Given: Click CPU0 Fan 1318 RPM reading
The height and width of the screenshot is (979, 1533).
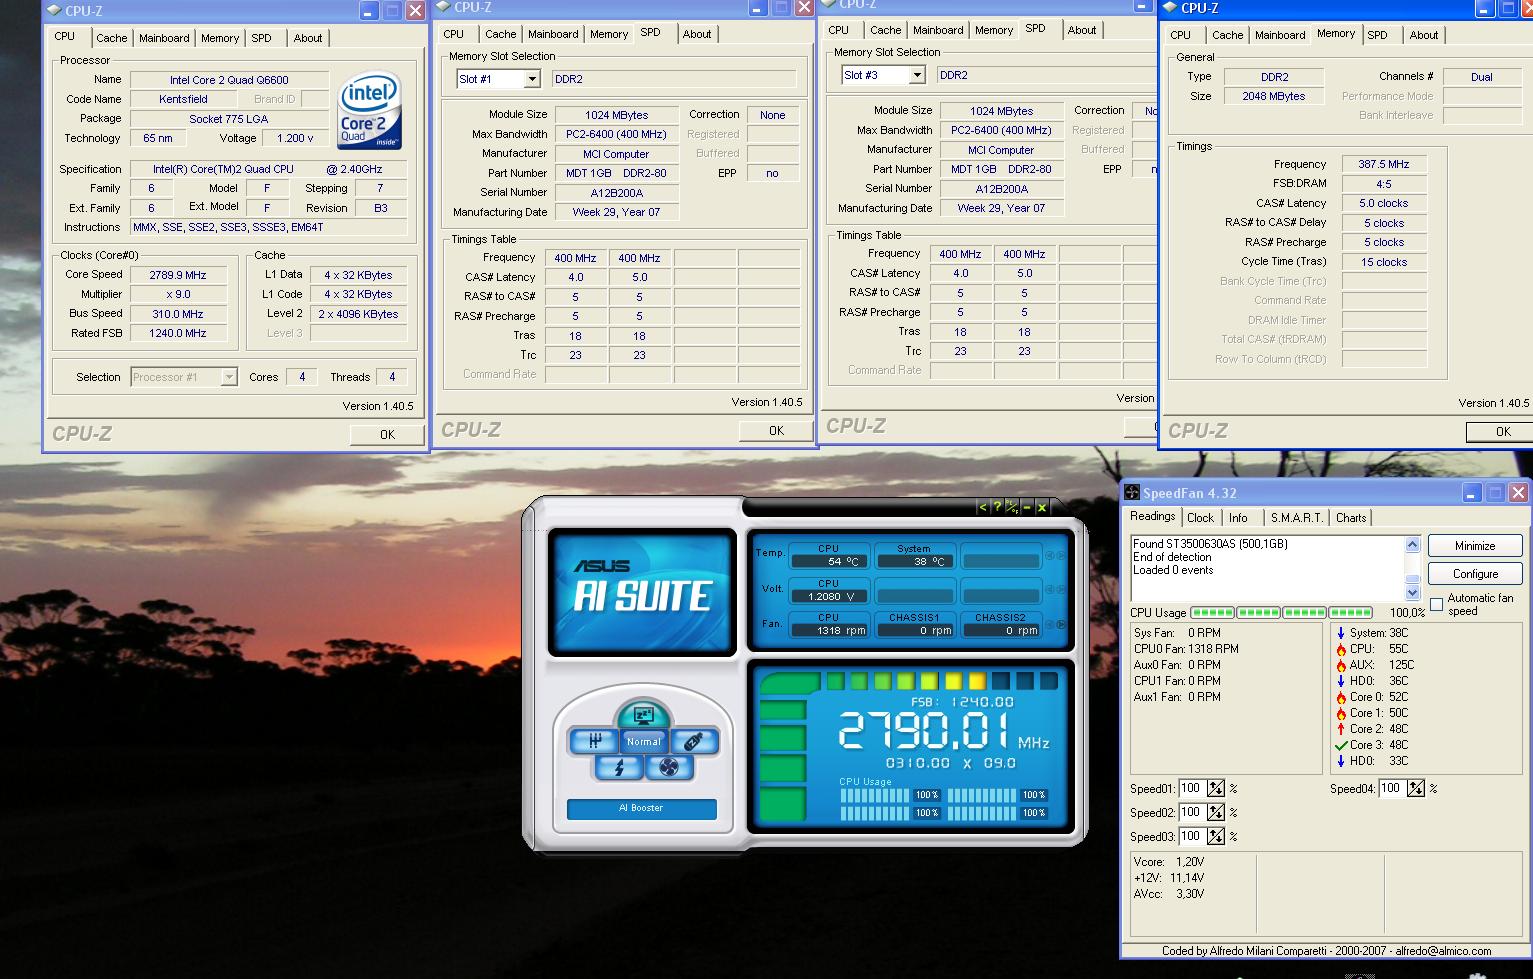Looking at the screenshot, I should pos(1186,649).
